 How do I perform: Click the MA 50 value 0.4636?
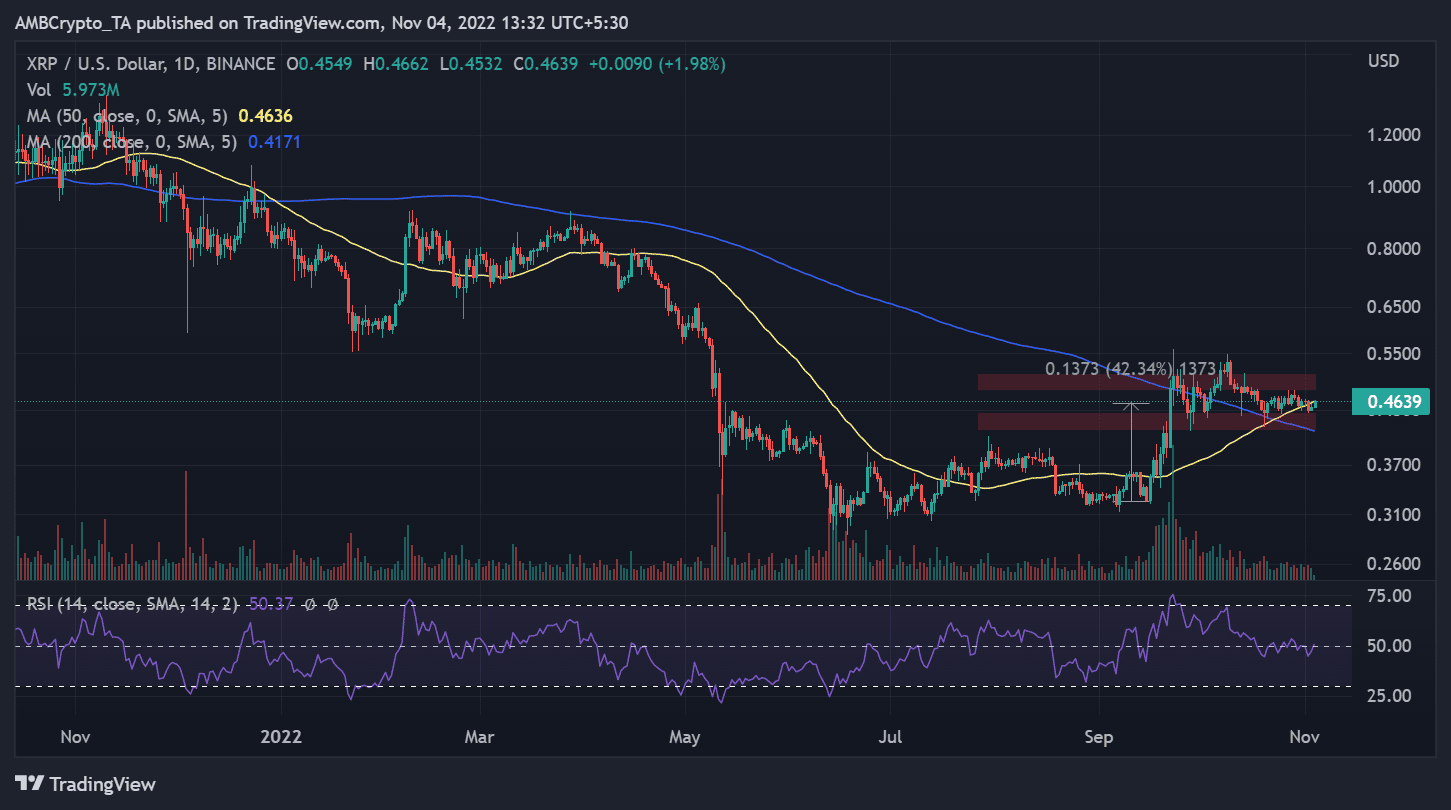(268, 116)
